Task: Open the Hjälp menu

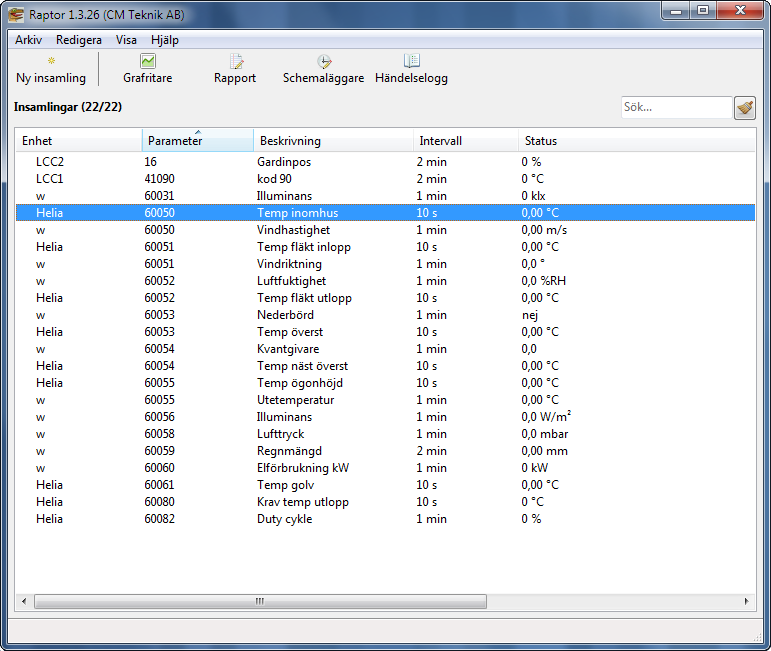Action: point(165,40)
